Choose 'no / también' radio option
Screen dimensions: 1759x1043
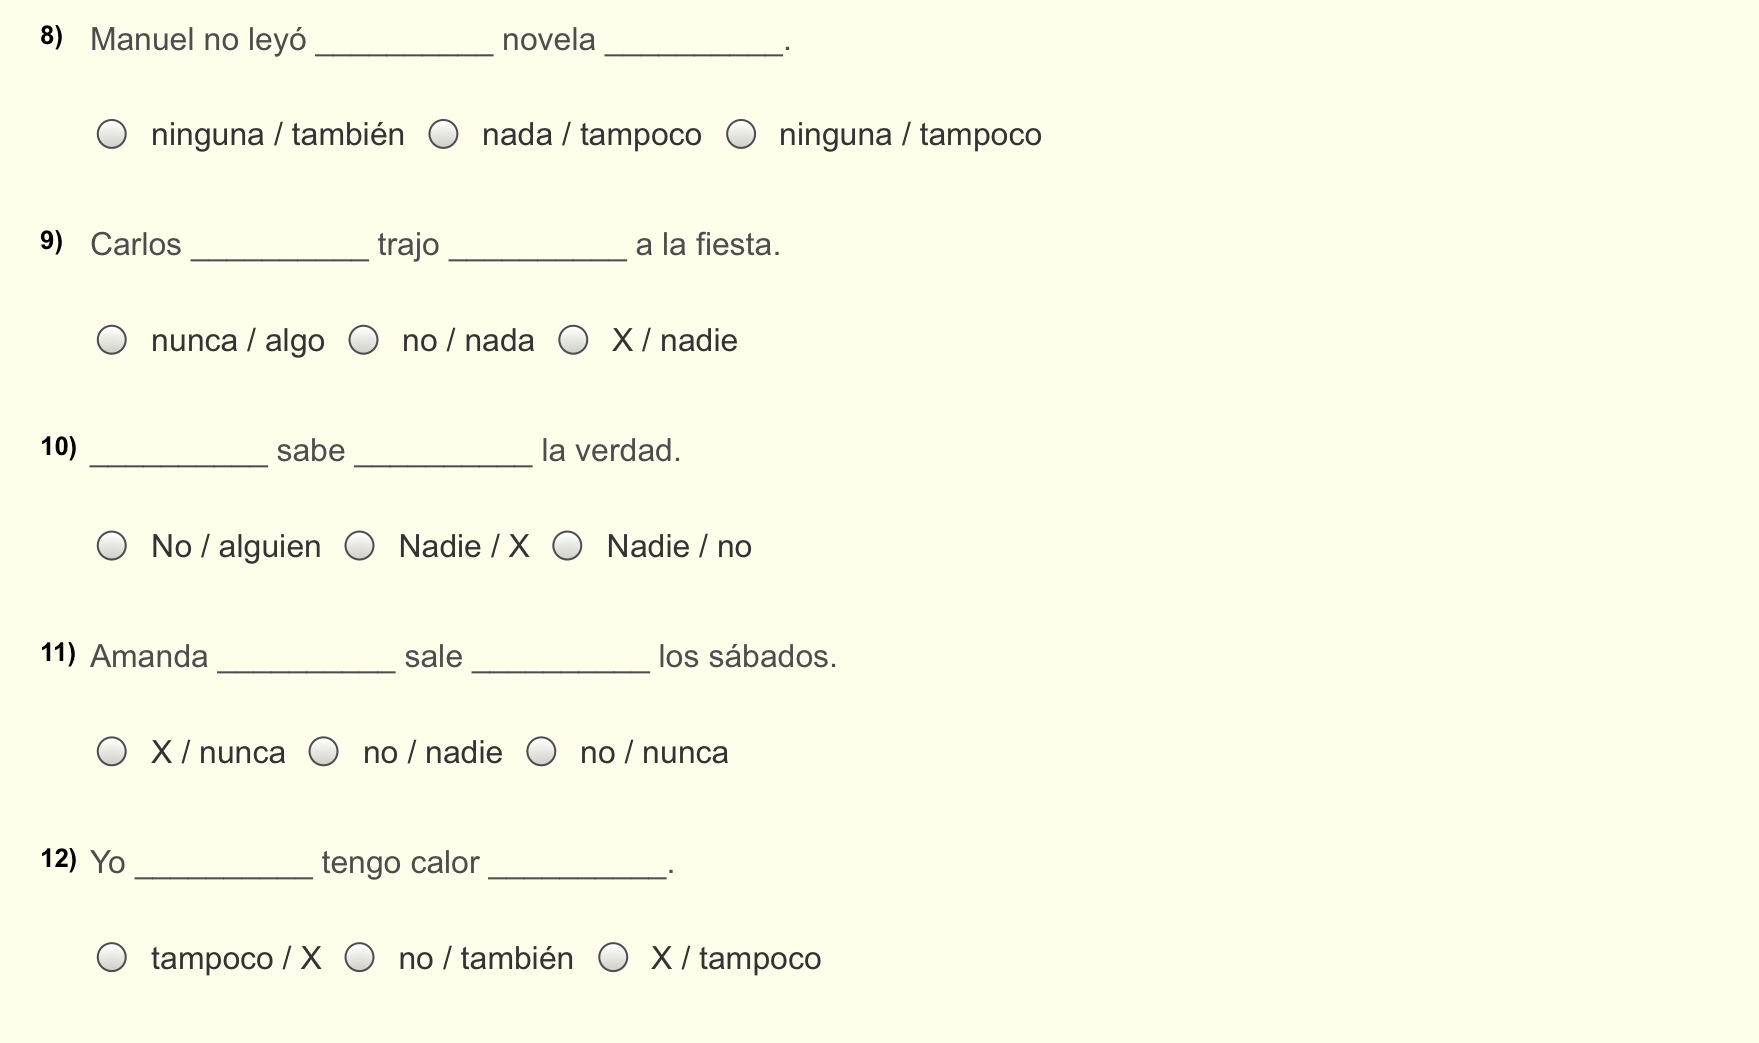coord(360,958)
